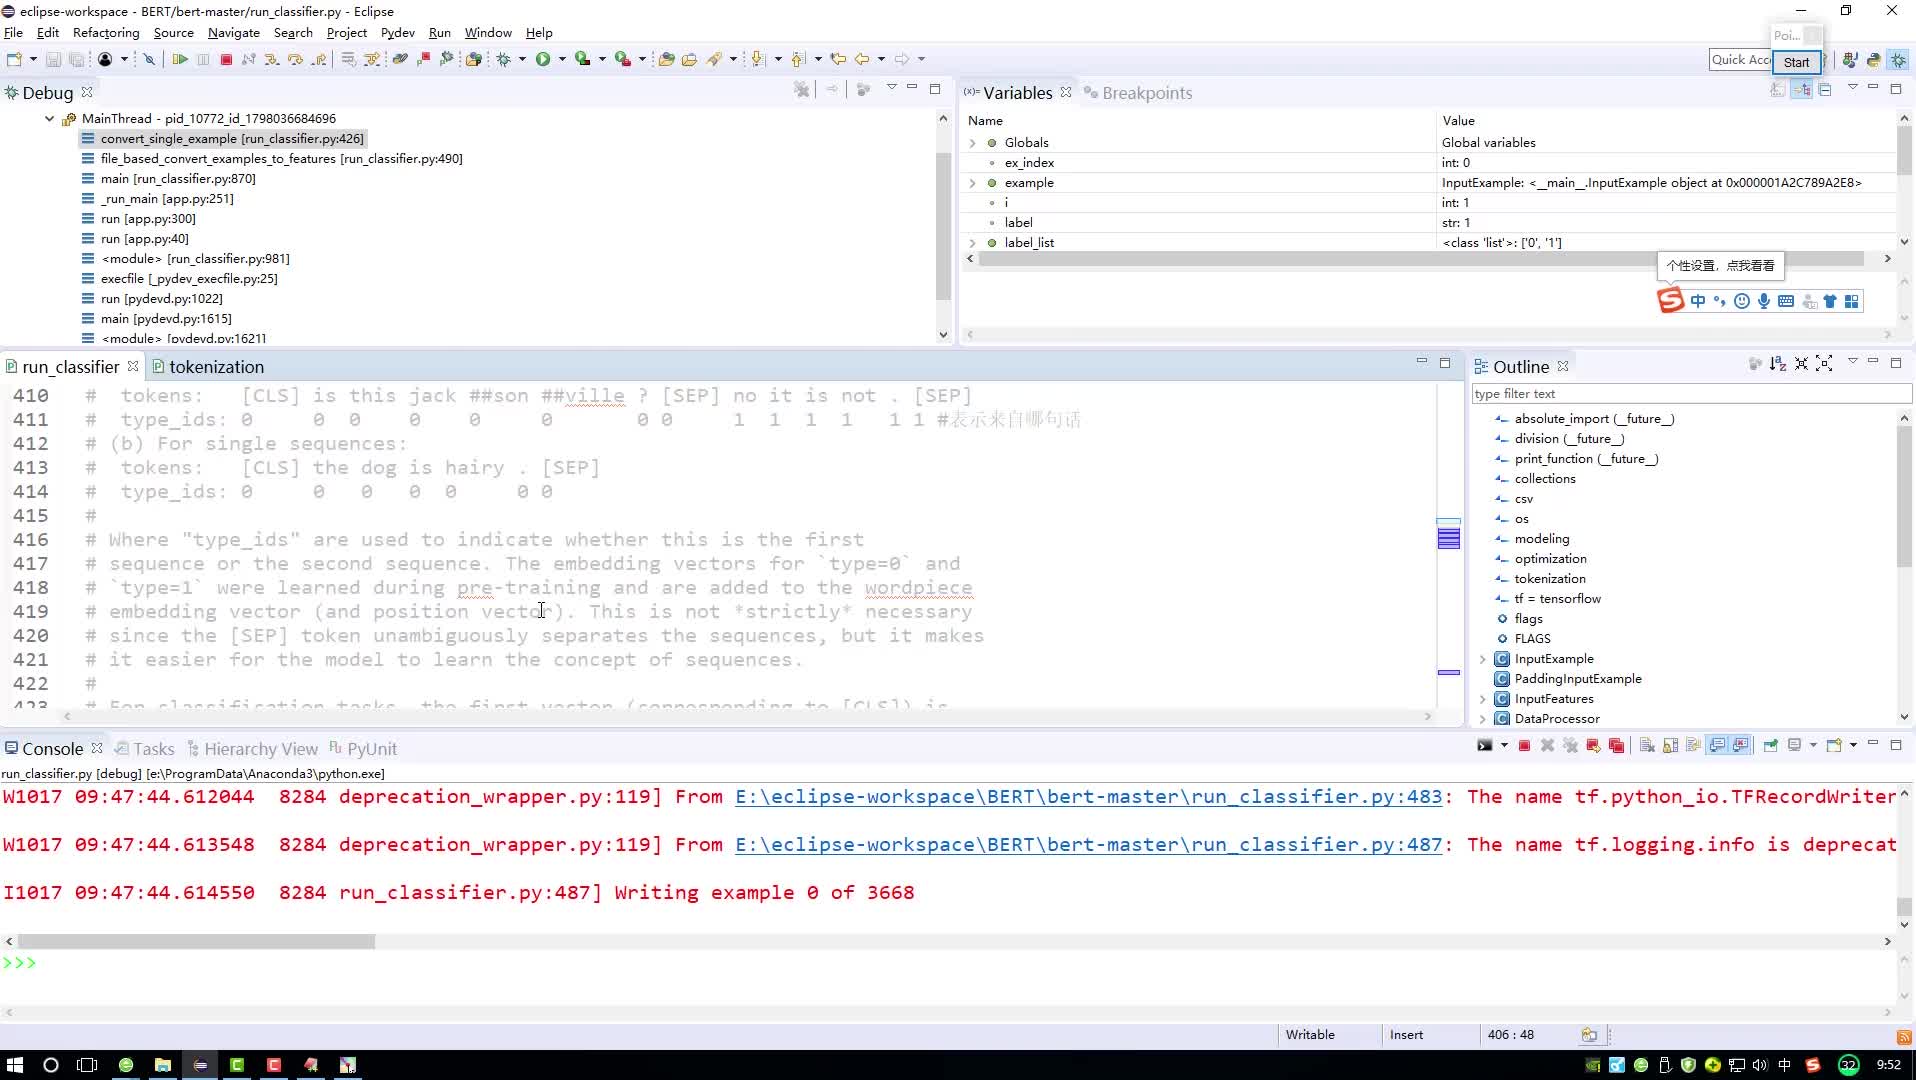This screenshot has width=1916, height=1080.
Task: Open the Navigate menu
Action: (x=233, y=33)
